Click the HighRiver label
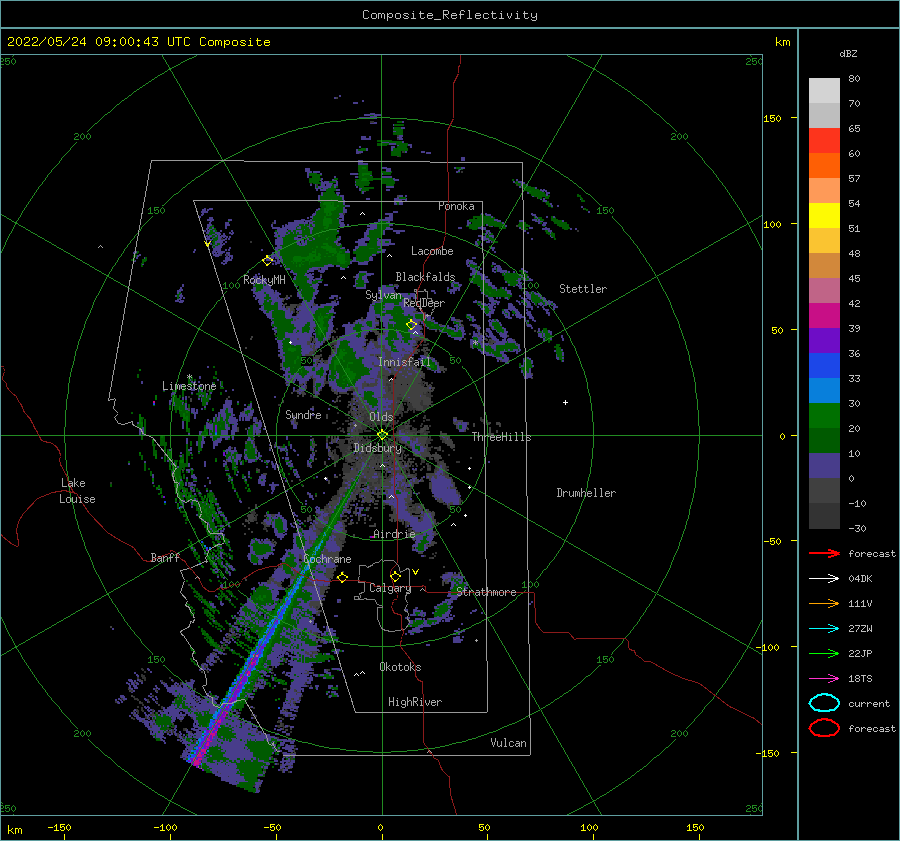Screen dimensions: 900x841 coord(415,702)
